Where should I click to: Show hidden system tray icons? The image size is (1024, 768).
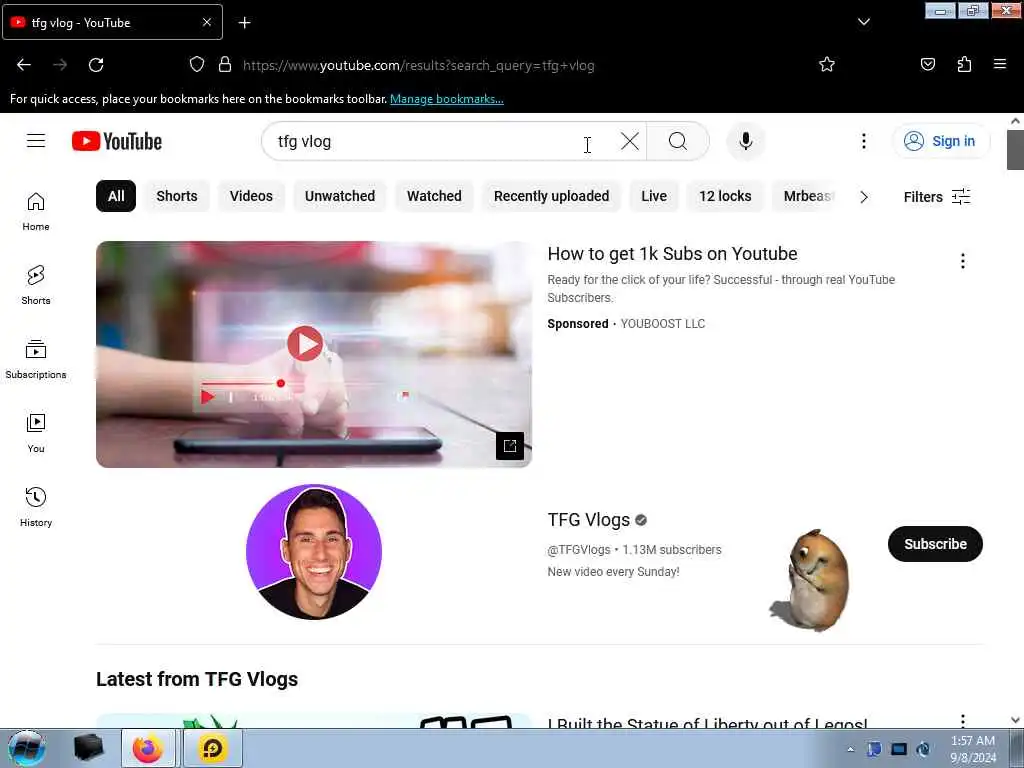pyautogui.click(x=850, y=749)
